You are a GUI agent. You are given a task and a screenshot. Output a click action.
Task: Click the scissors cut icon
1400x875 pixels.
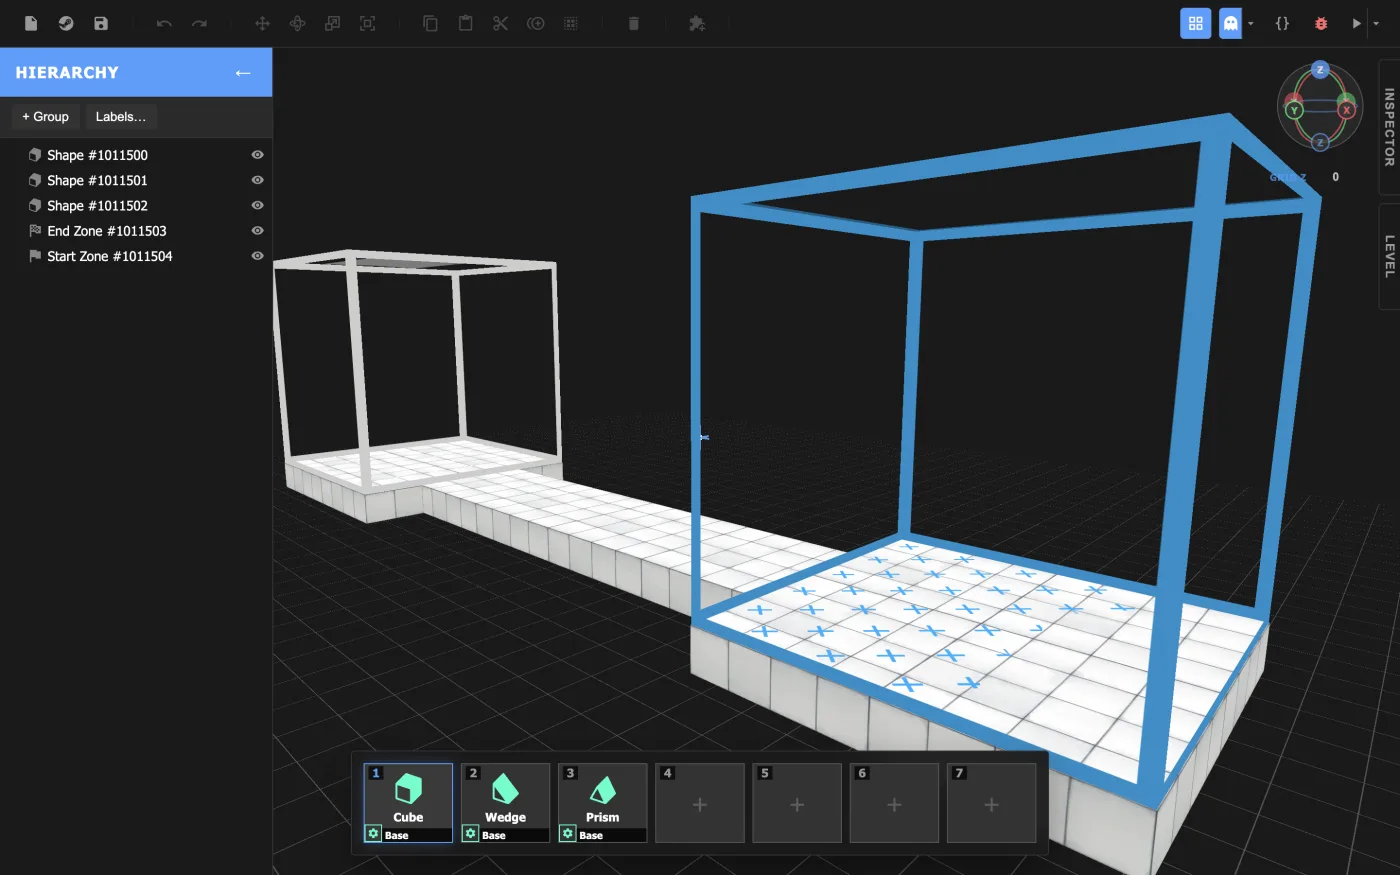[500, 23]
